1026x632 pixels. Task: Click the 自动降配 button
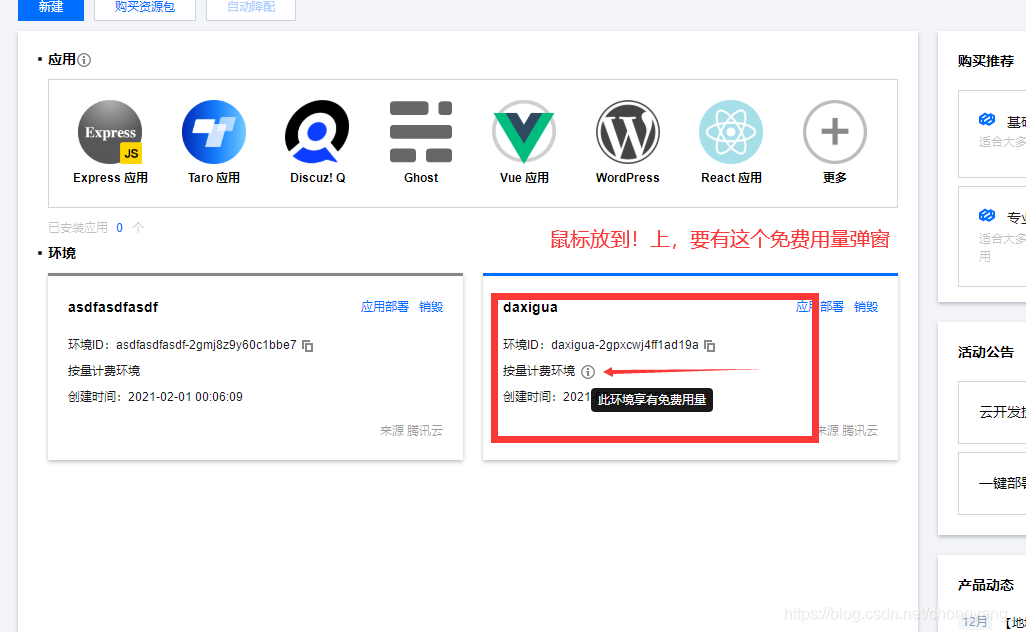click(251, 7)
